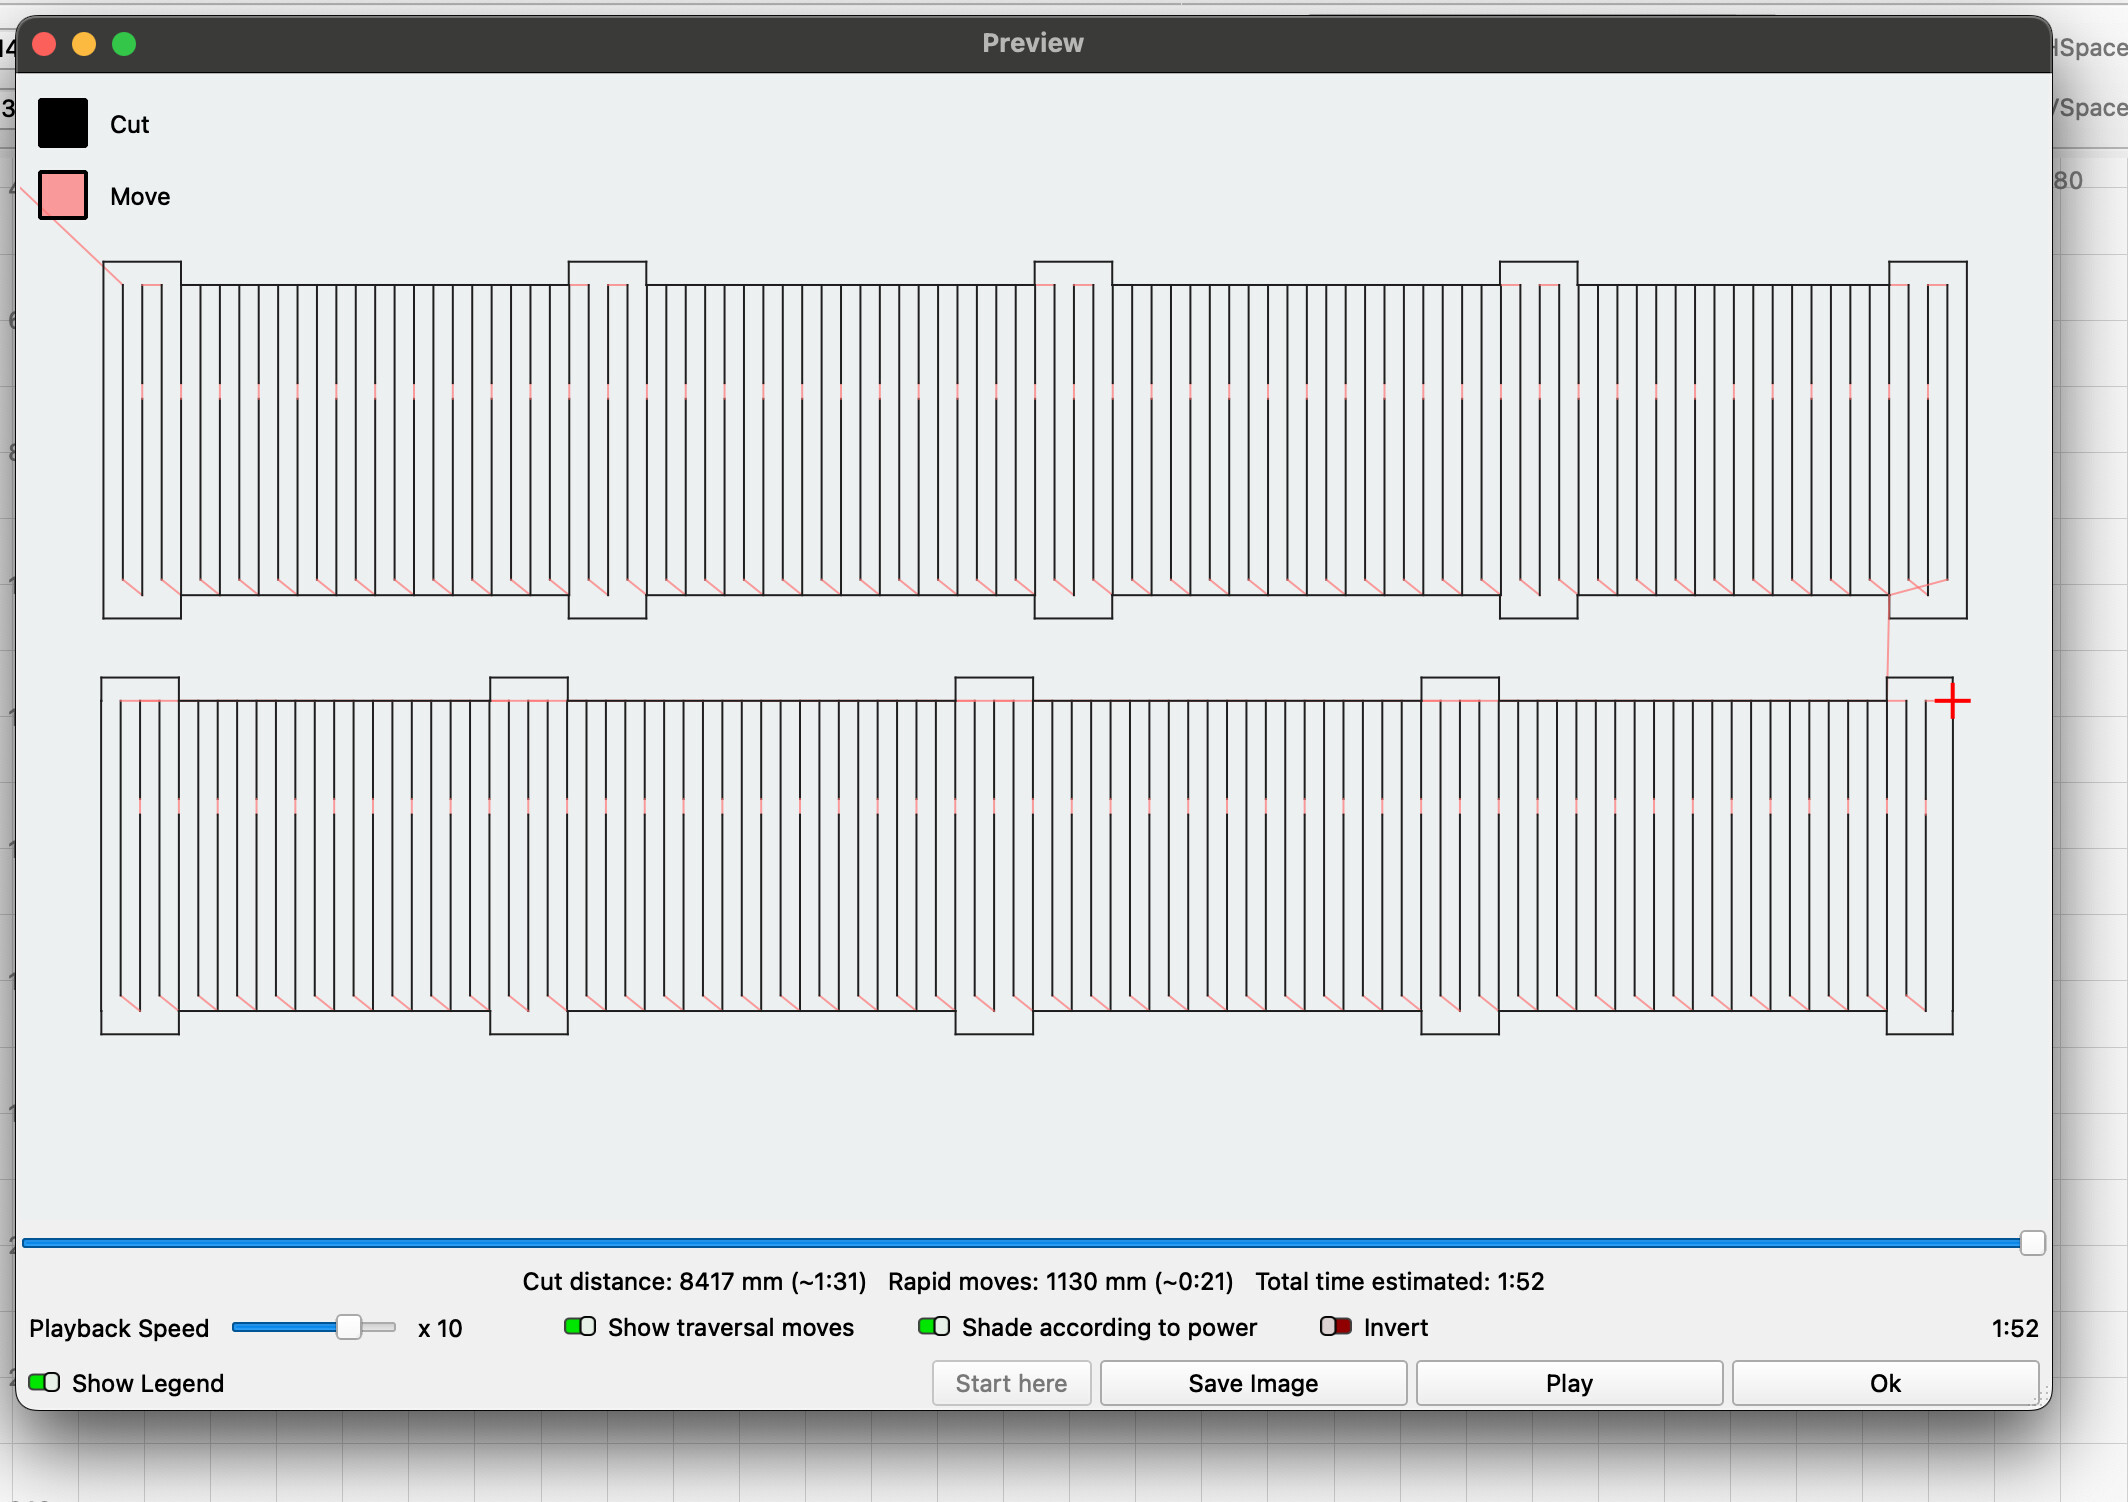
Task: Click the Move legend label
Action: pos(140,196)
